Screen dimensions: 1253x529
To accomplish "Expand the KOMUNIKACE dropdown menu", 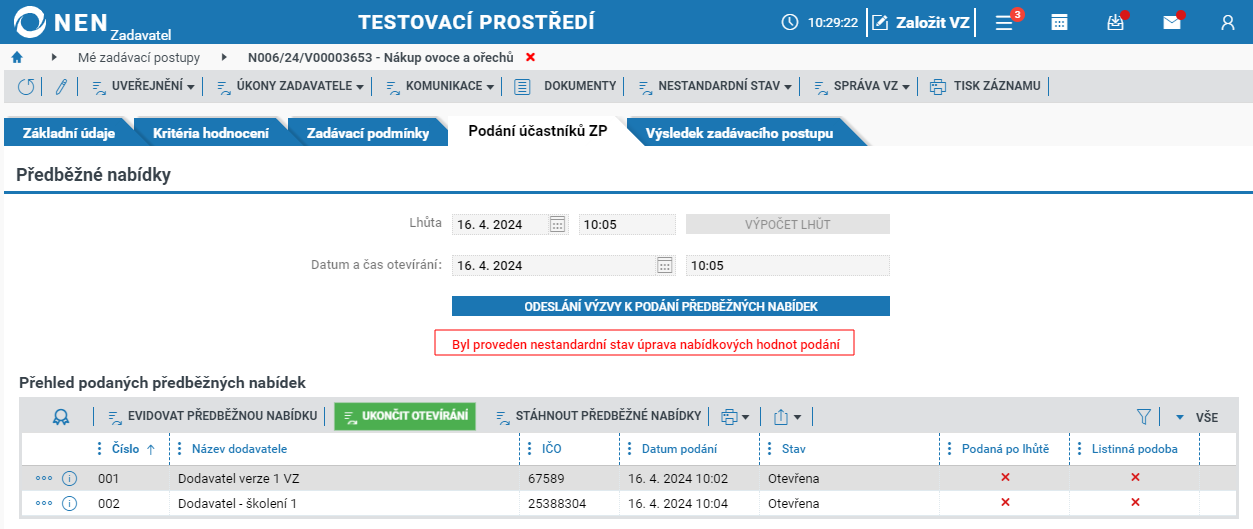I will point(440,87).
